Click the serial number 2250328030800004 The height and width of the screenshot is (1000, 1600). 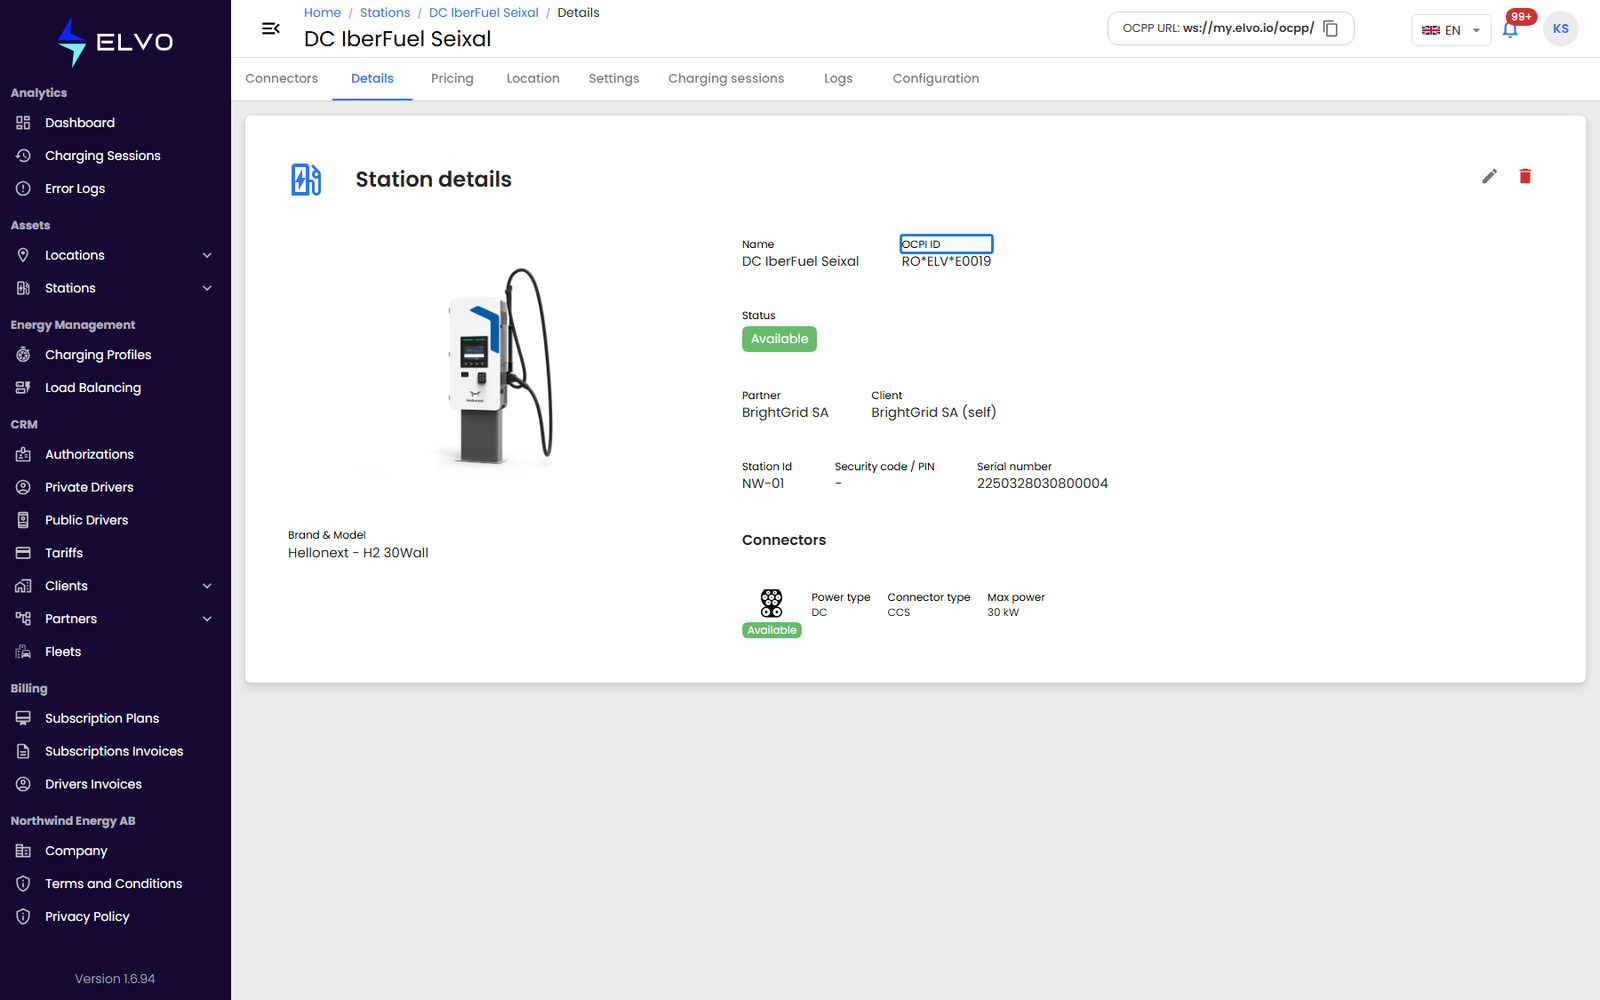click(x=1042, y=484)
